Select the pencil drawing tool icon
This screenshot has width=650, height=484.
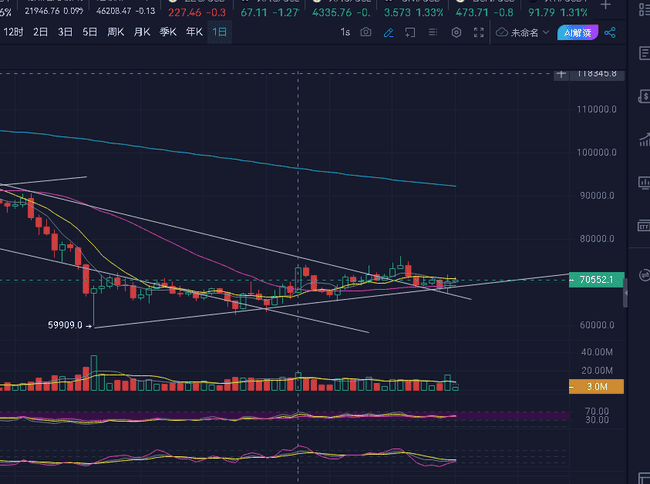[389, 33]
